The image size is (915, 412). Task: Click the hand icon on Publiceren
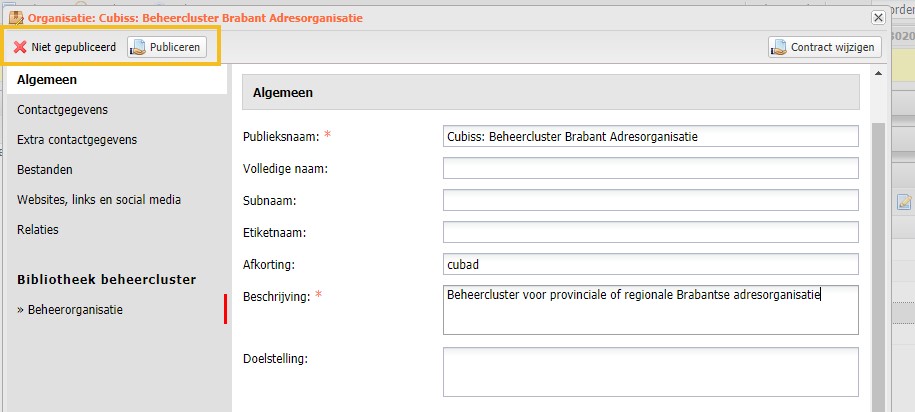(x=139, y=47)
